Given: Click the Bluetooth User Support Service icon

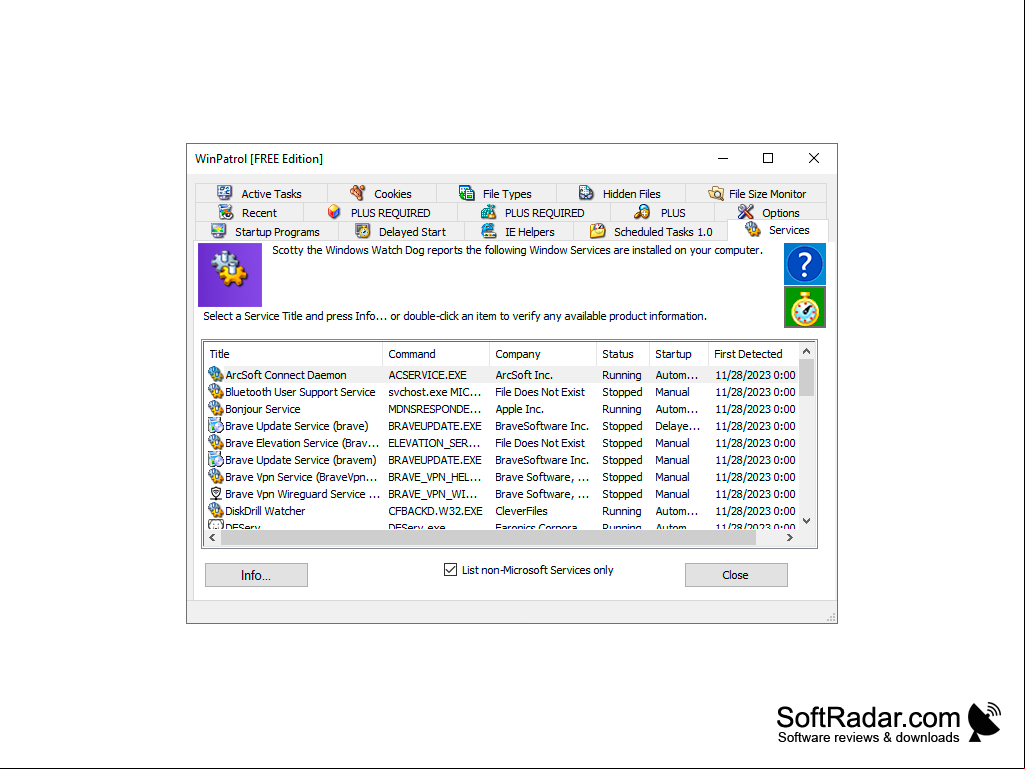Looking at the screenshot, I should [x=216, y=391].
